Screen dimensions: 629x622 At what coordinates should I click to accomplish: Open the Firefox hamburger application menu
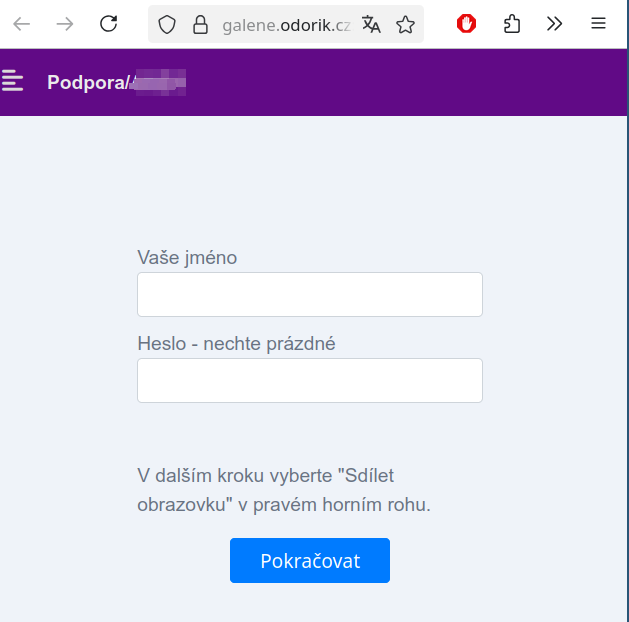click(598, 23)
